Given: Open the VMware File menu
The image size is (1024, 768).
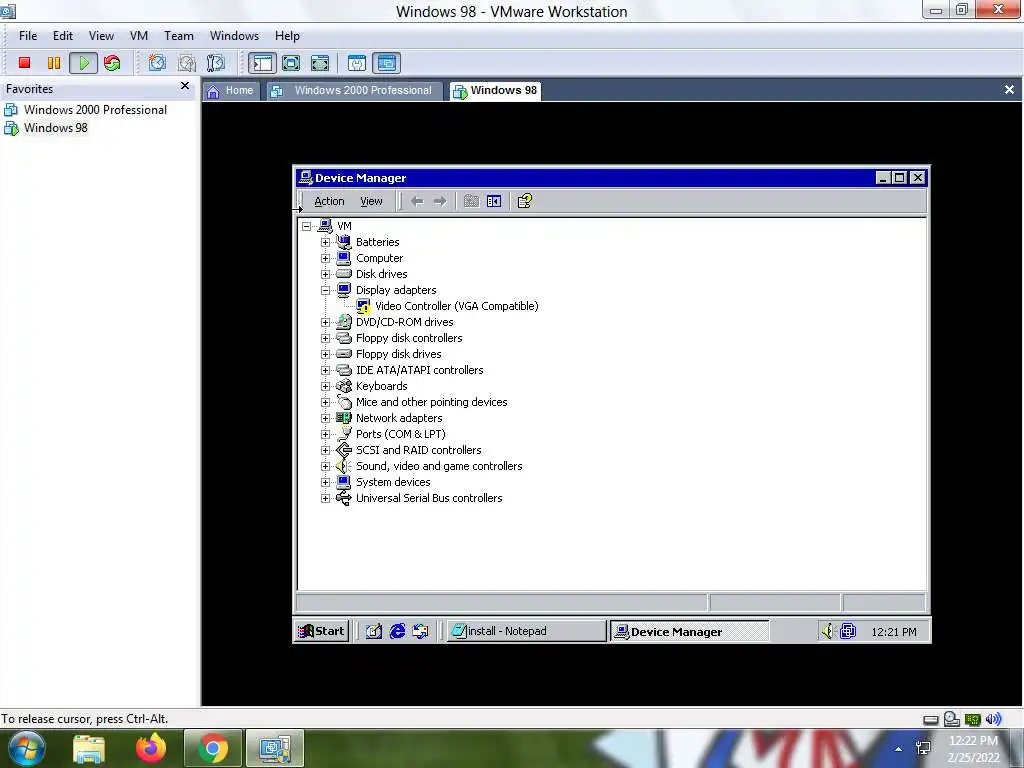Looking at the screenshot, I should coord(28,36).
